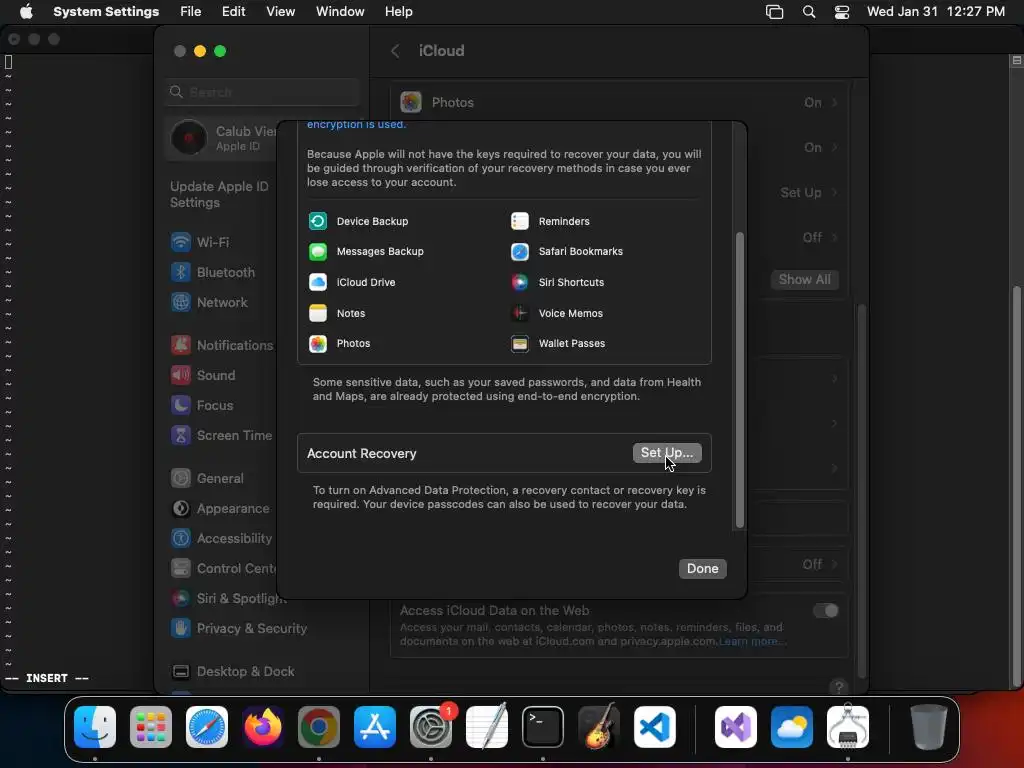This screenshot has height=768, width=1024.
Task: Open the Photos On chevron row
Action: coord(619,103)
